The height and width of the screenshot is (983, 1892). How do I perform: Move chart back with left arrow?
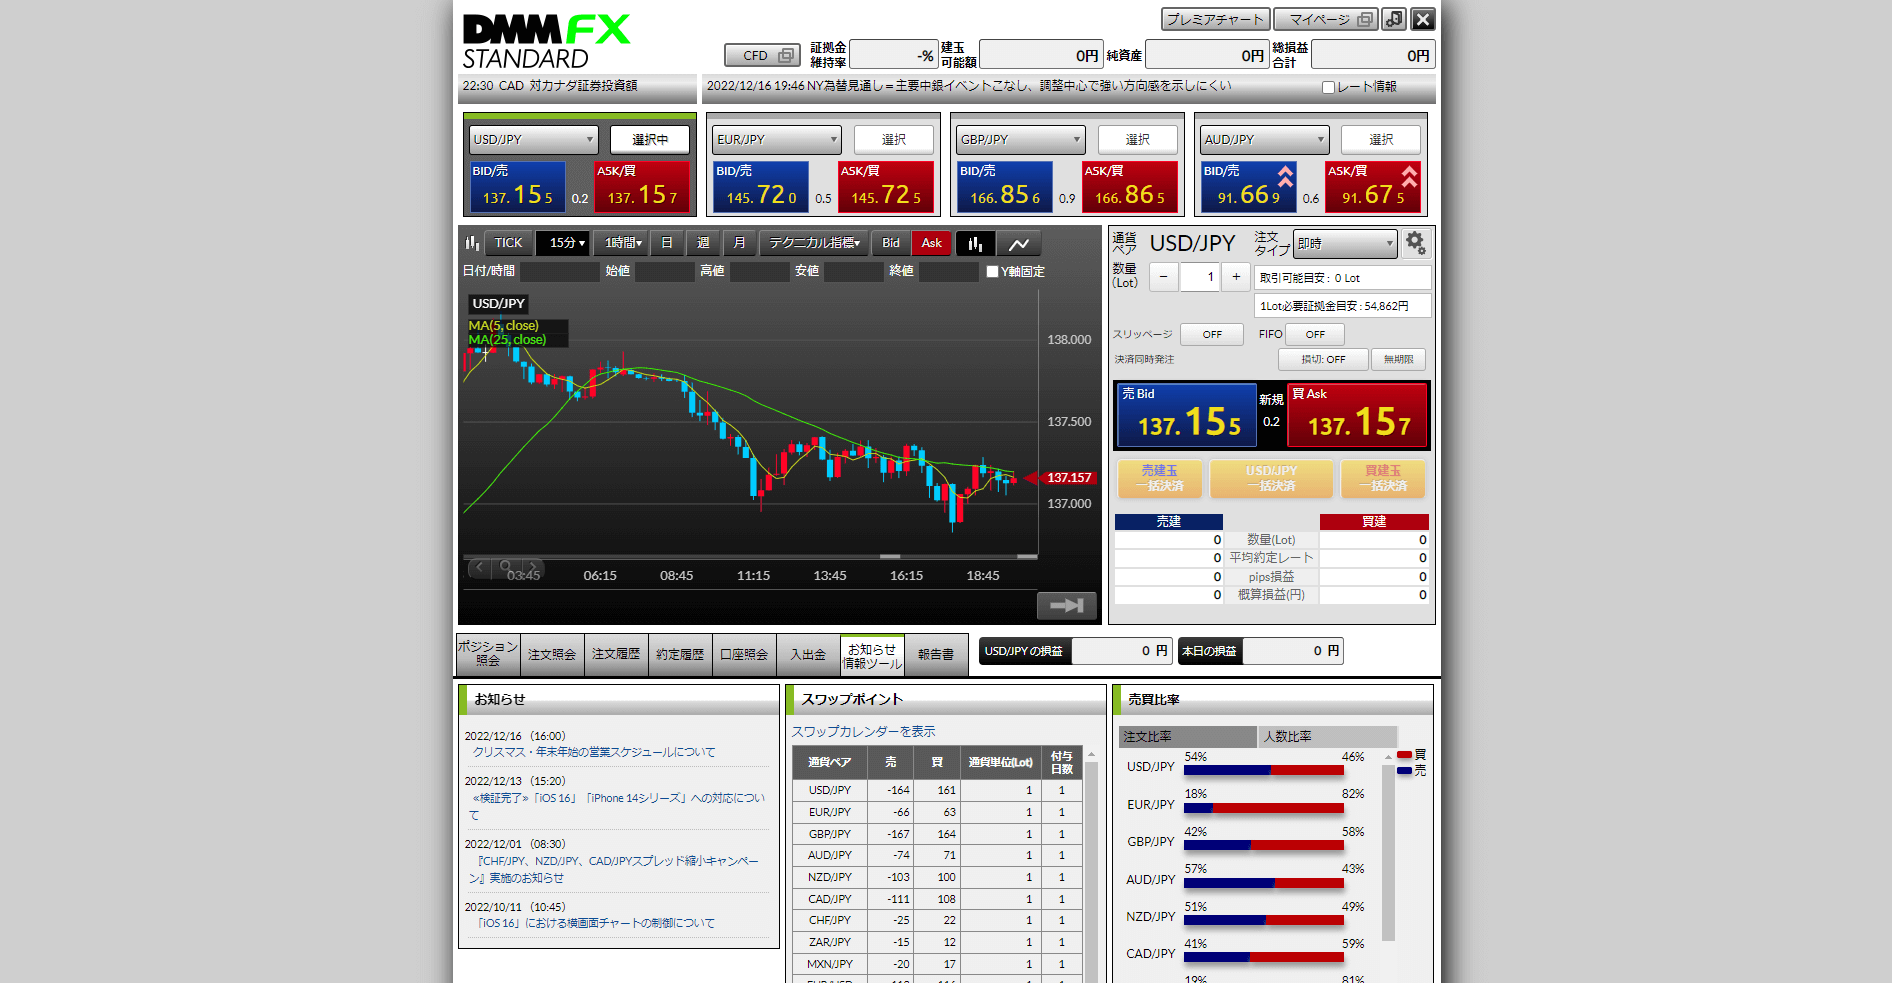click(x=480, y=567)
